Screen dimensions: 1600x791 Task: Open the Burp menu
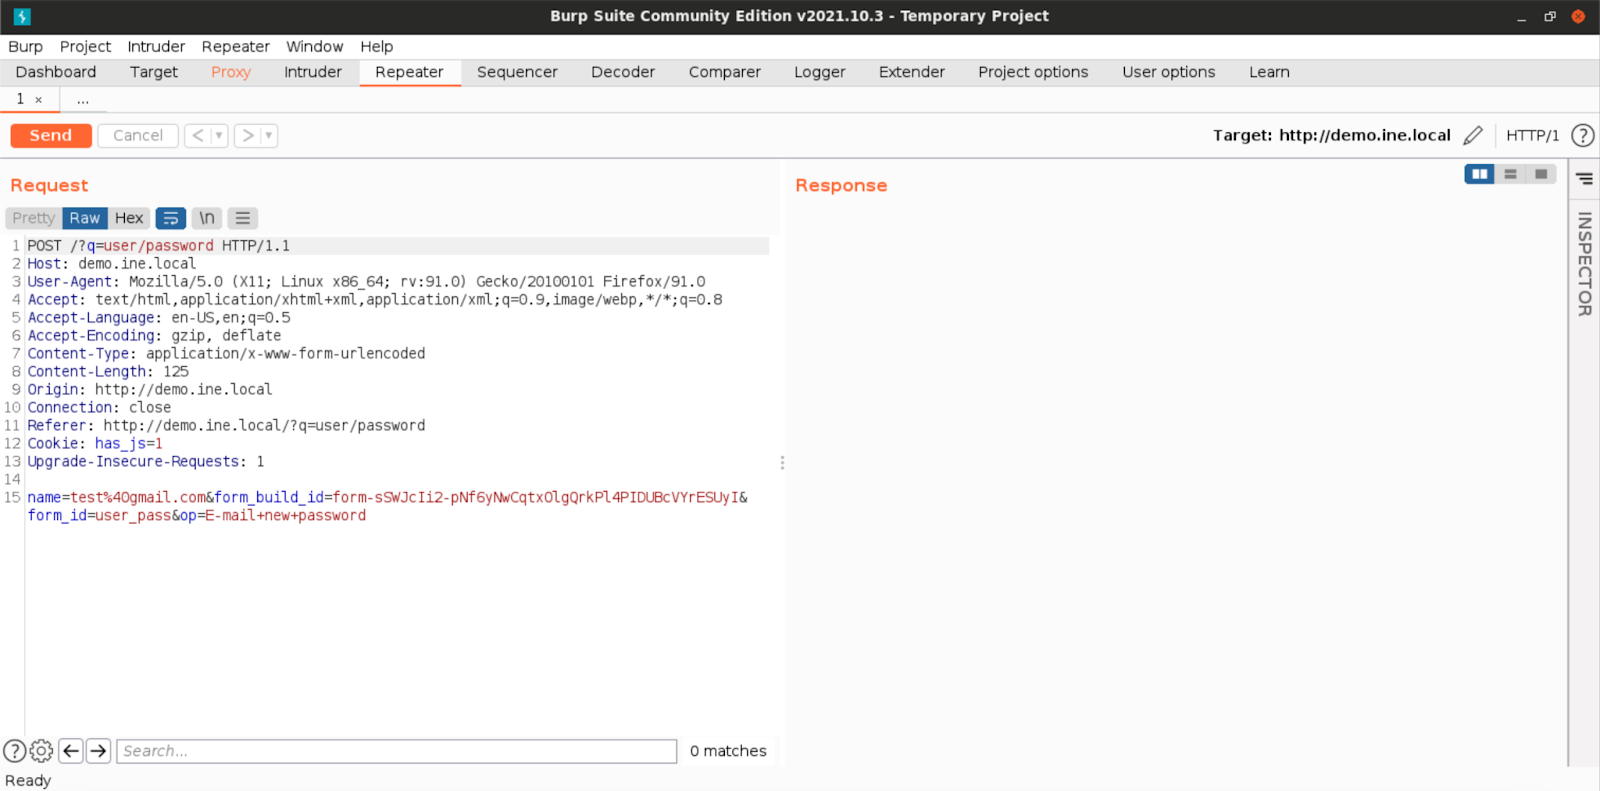tap(26, 46)
